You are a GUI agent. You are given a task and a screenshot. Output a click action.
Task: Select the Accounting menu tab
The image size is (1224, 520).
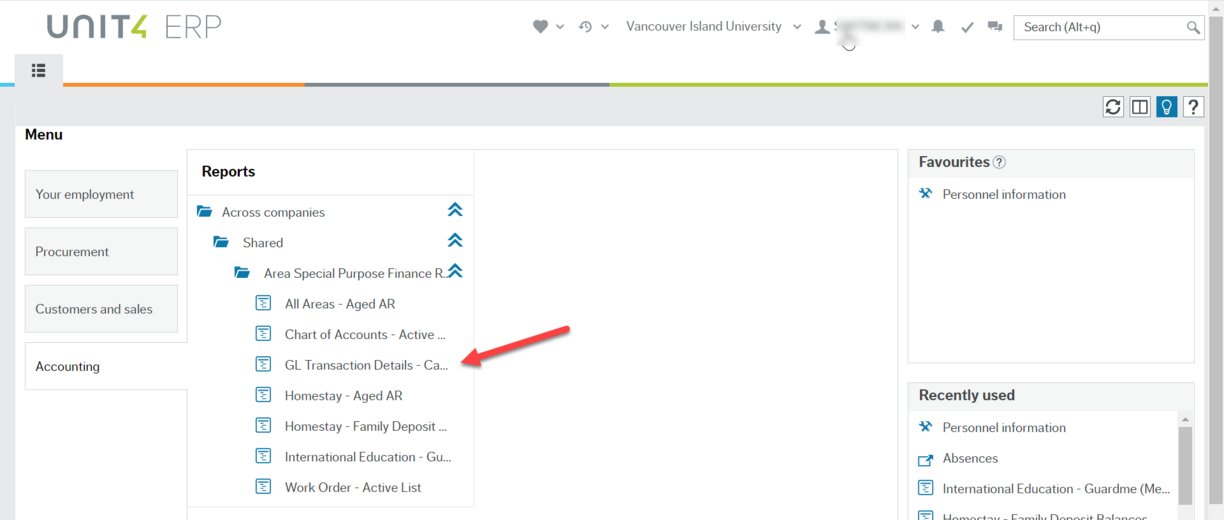pos(106,366)
